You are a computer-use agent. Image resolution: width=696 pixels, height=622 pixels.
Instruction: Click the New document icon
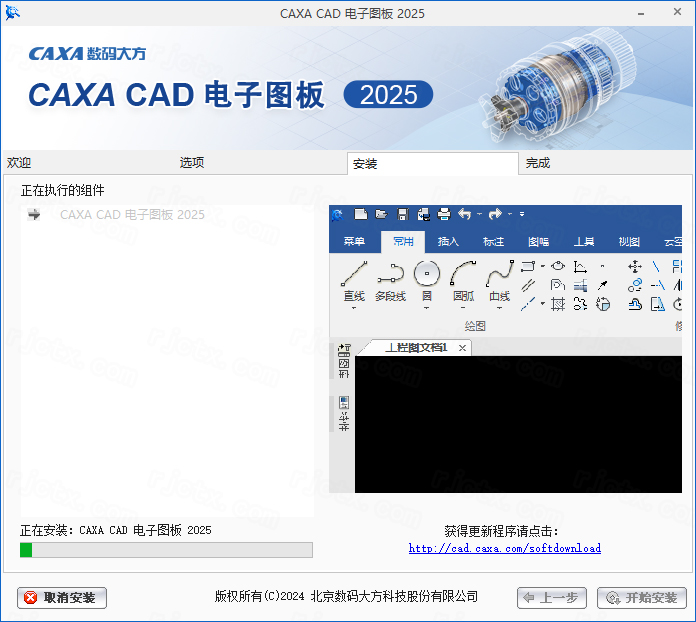[360, 214]
